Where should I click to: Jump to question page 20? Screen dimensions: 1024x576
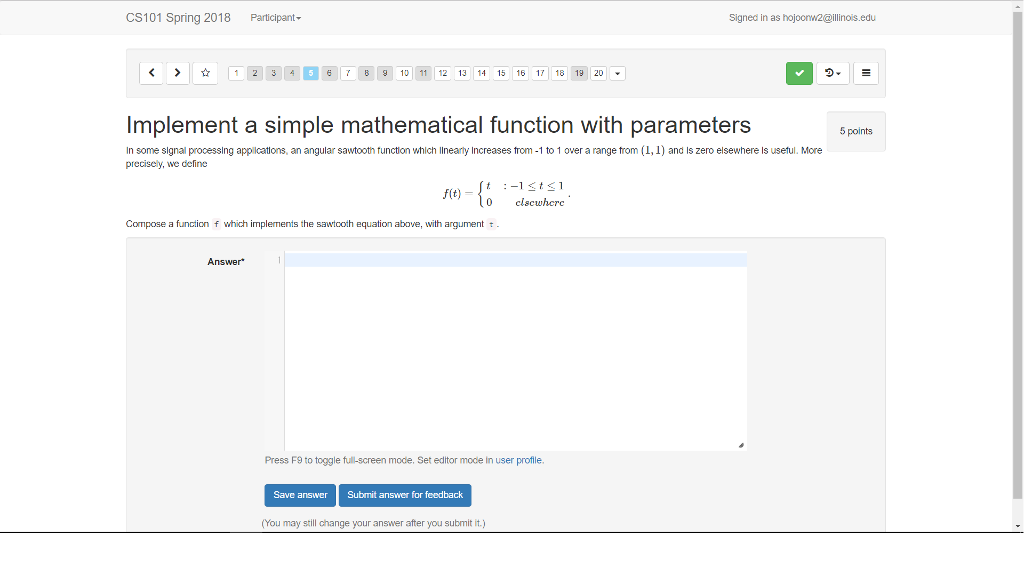coord(598,73)
